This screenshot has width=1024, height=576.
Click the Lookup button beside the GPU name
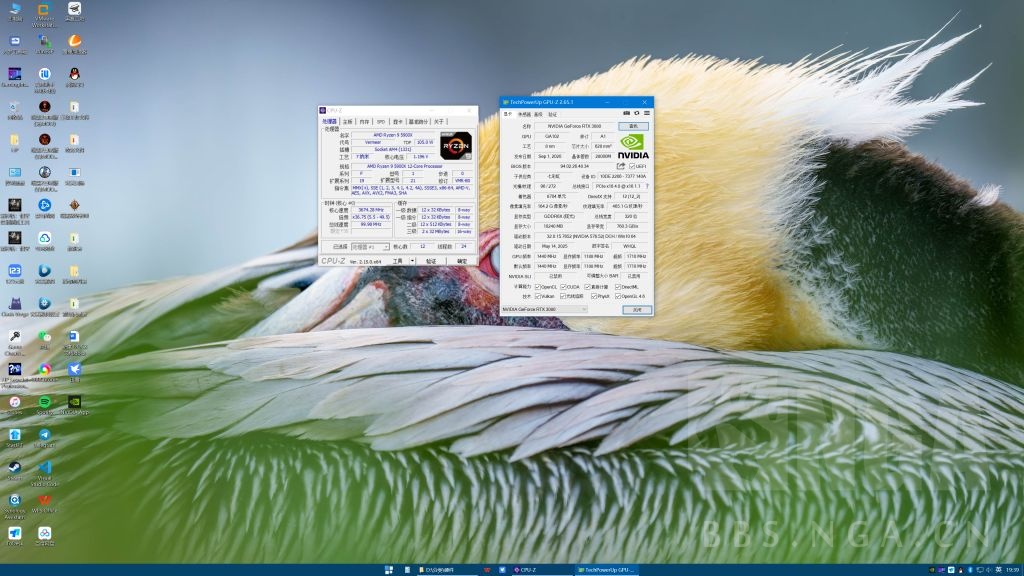coord(634,126)
